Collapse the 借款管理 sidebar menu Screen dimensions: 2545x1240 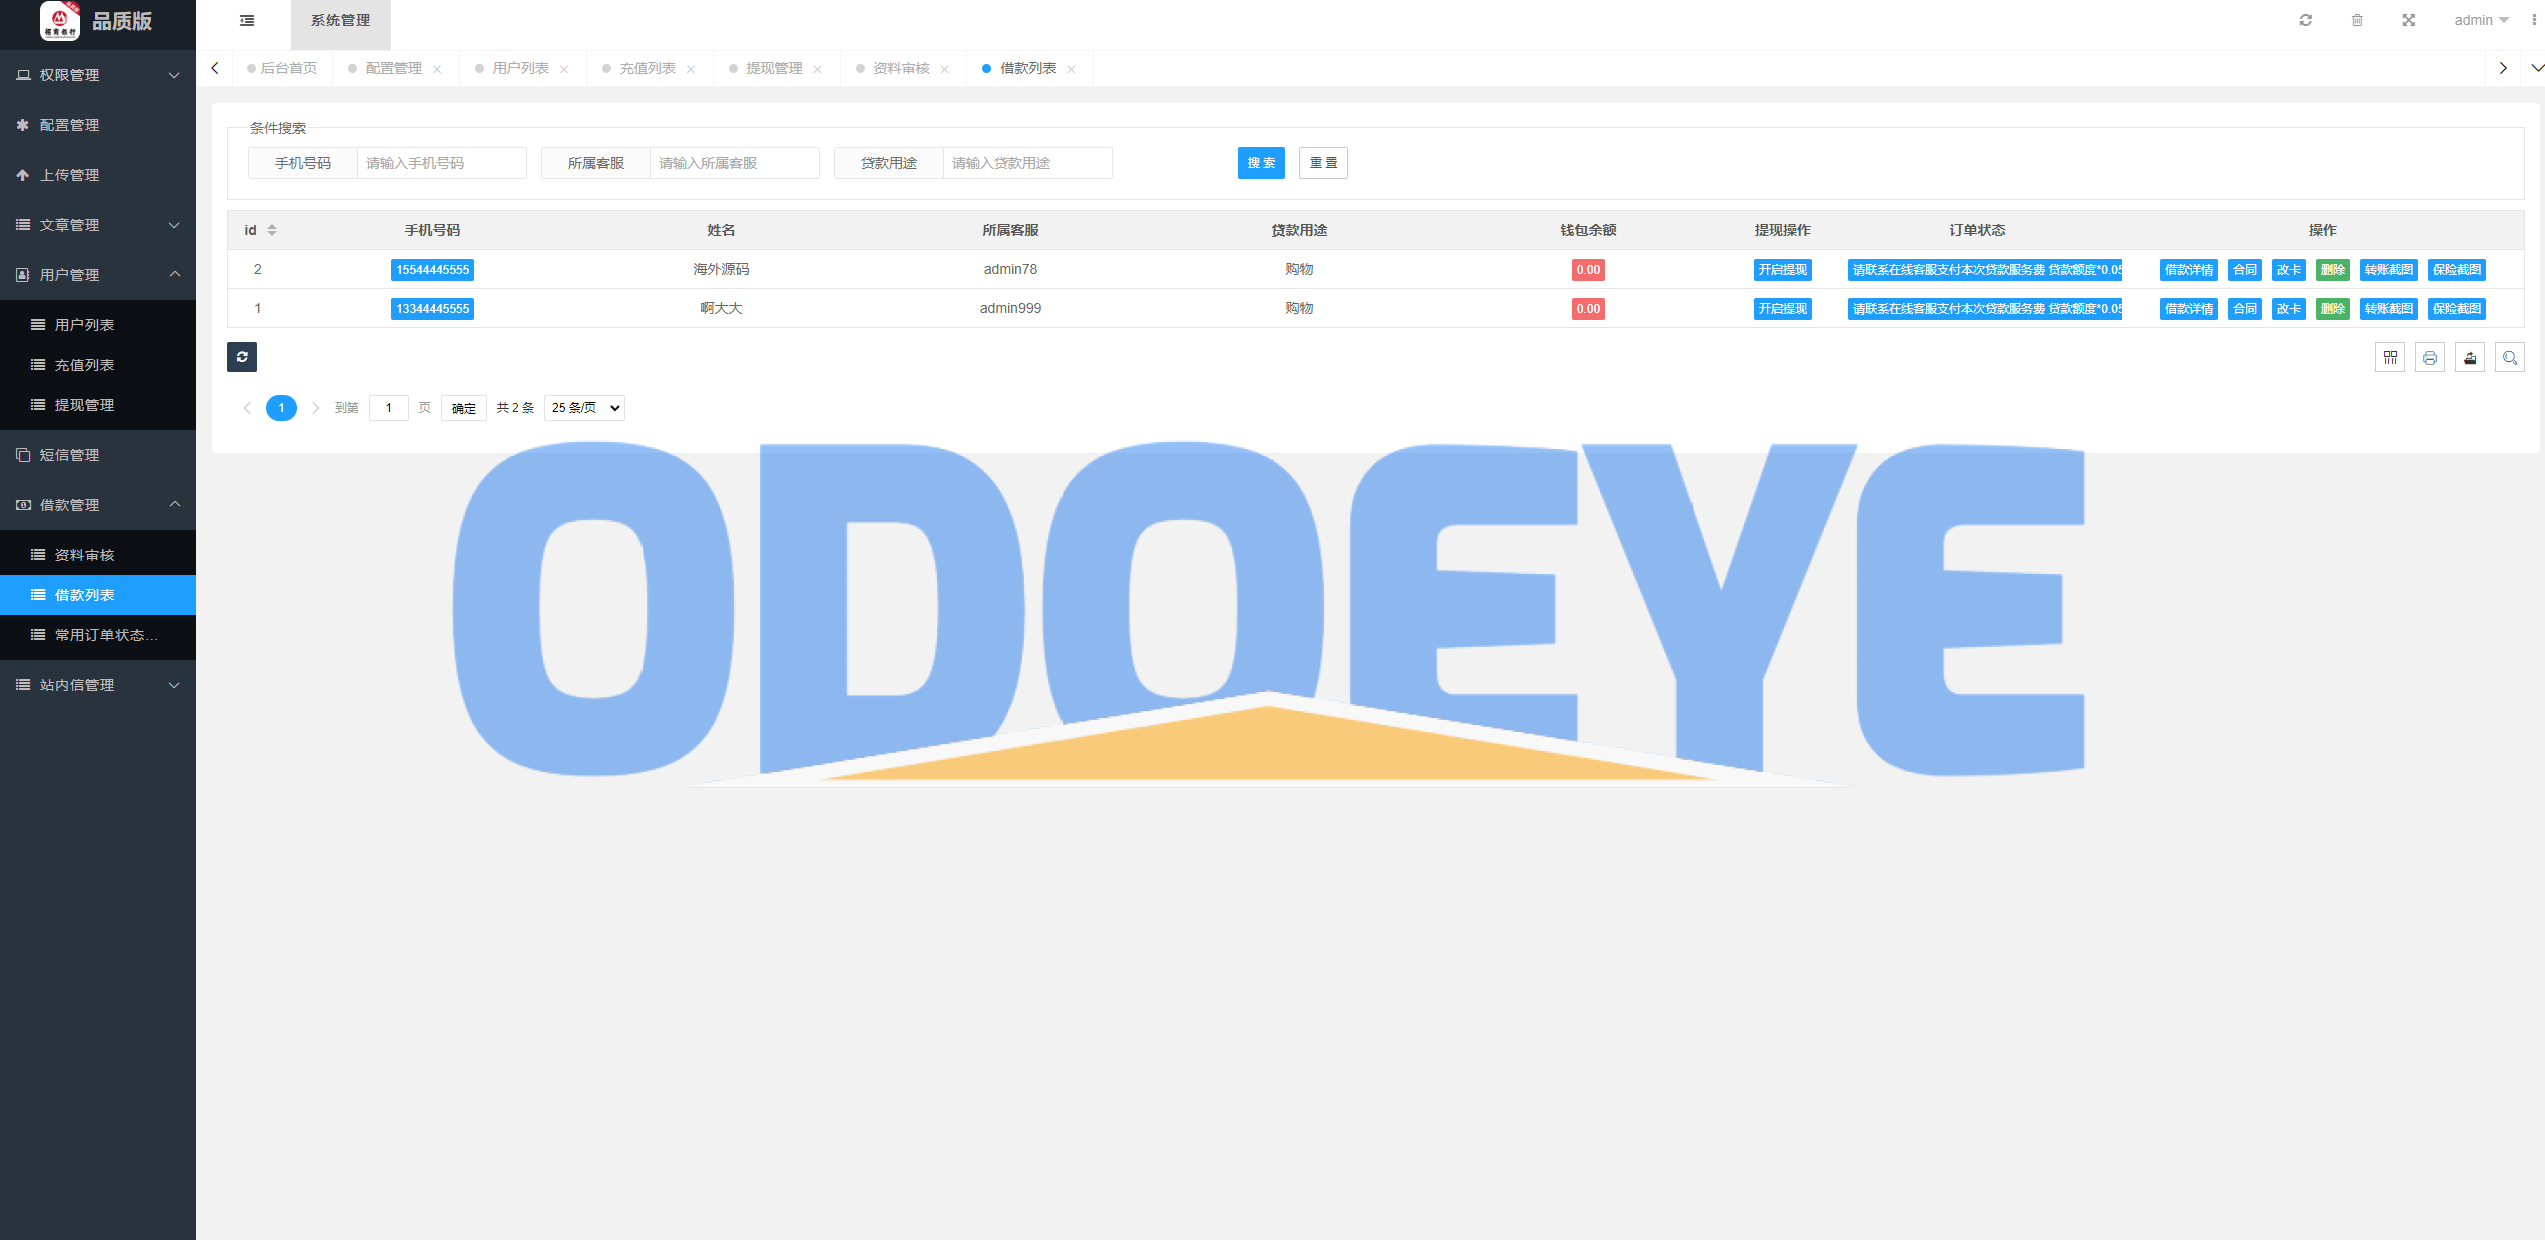(98, 505)
